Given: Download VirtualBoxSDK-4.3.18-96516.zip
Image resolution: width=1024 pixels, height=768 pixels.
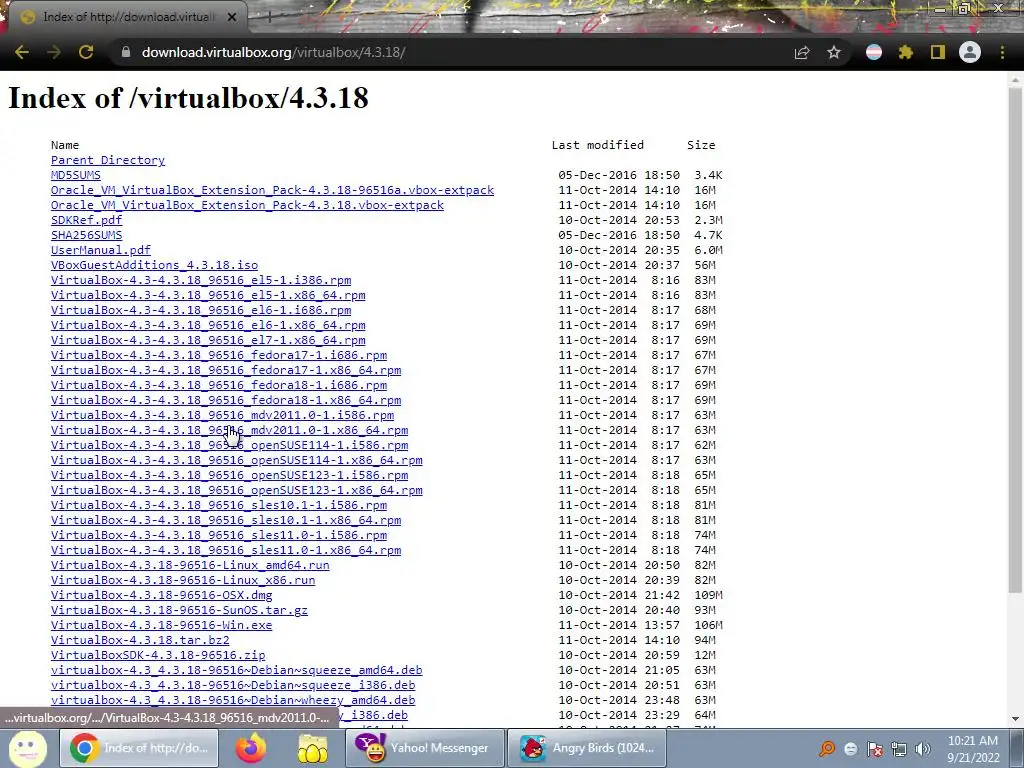Looking at the screenshot, I should coord(158,656).
